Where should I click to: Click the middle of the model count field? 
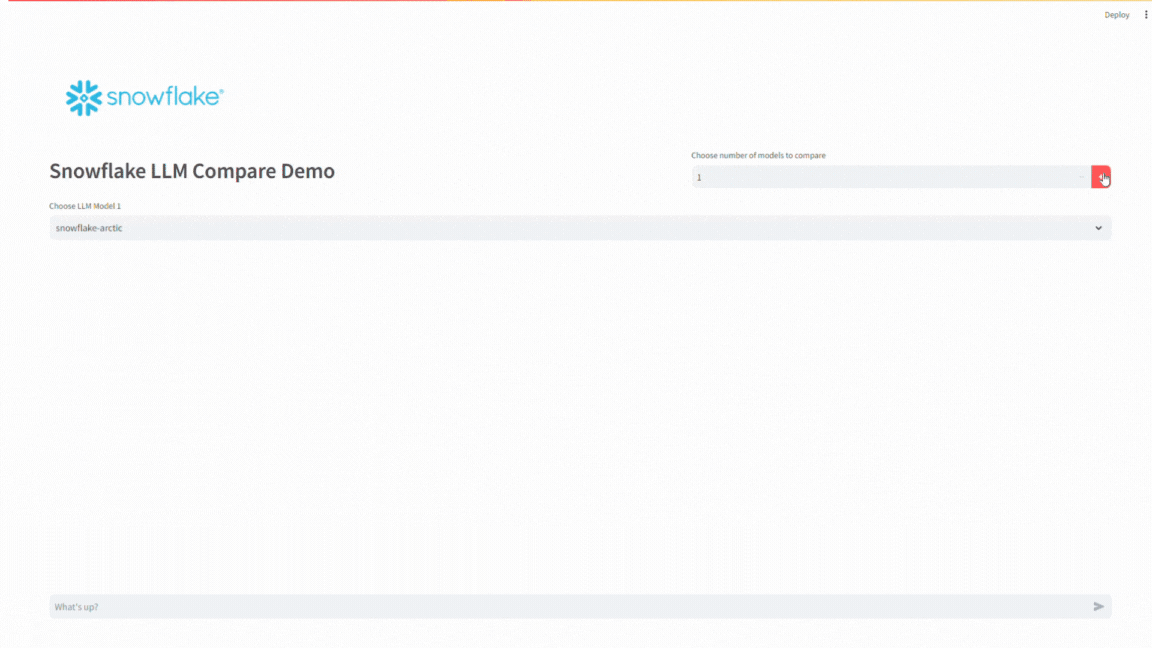point(885,177)
